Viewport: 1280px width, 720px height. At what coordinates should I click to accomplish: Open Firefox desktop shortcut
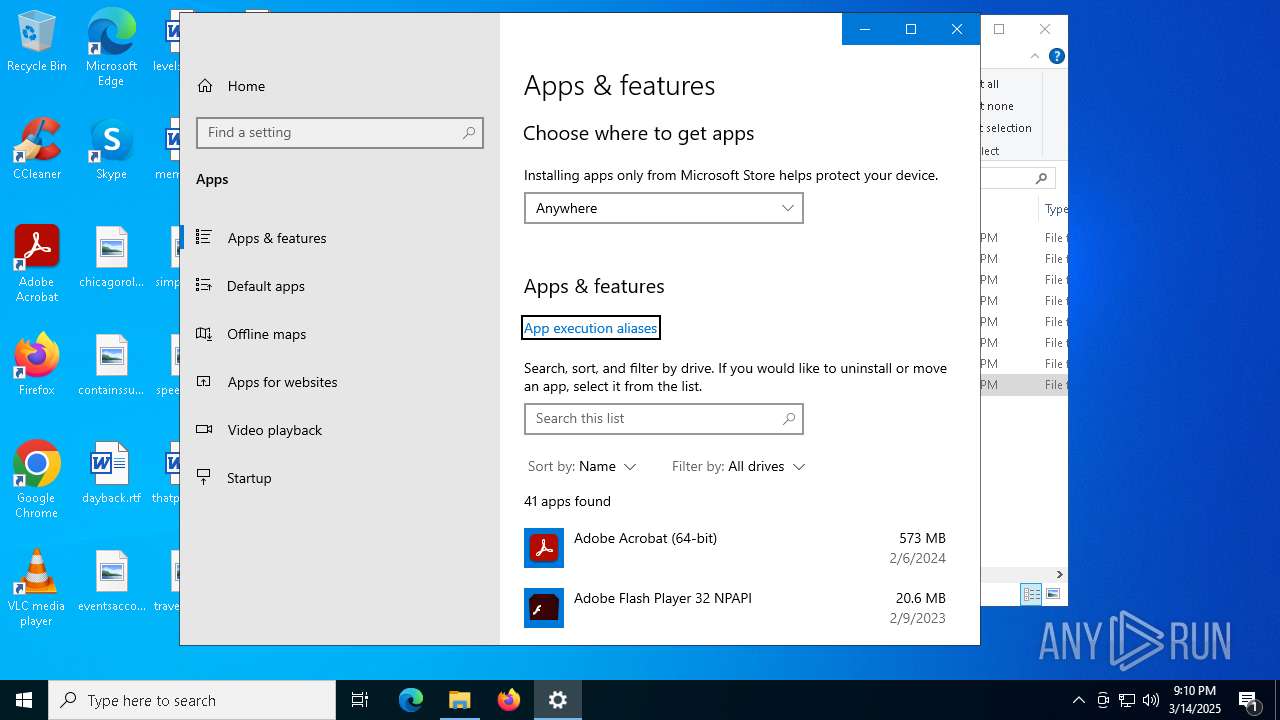(37, 365)
